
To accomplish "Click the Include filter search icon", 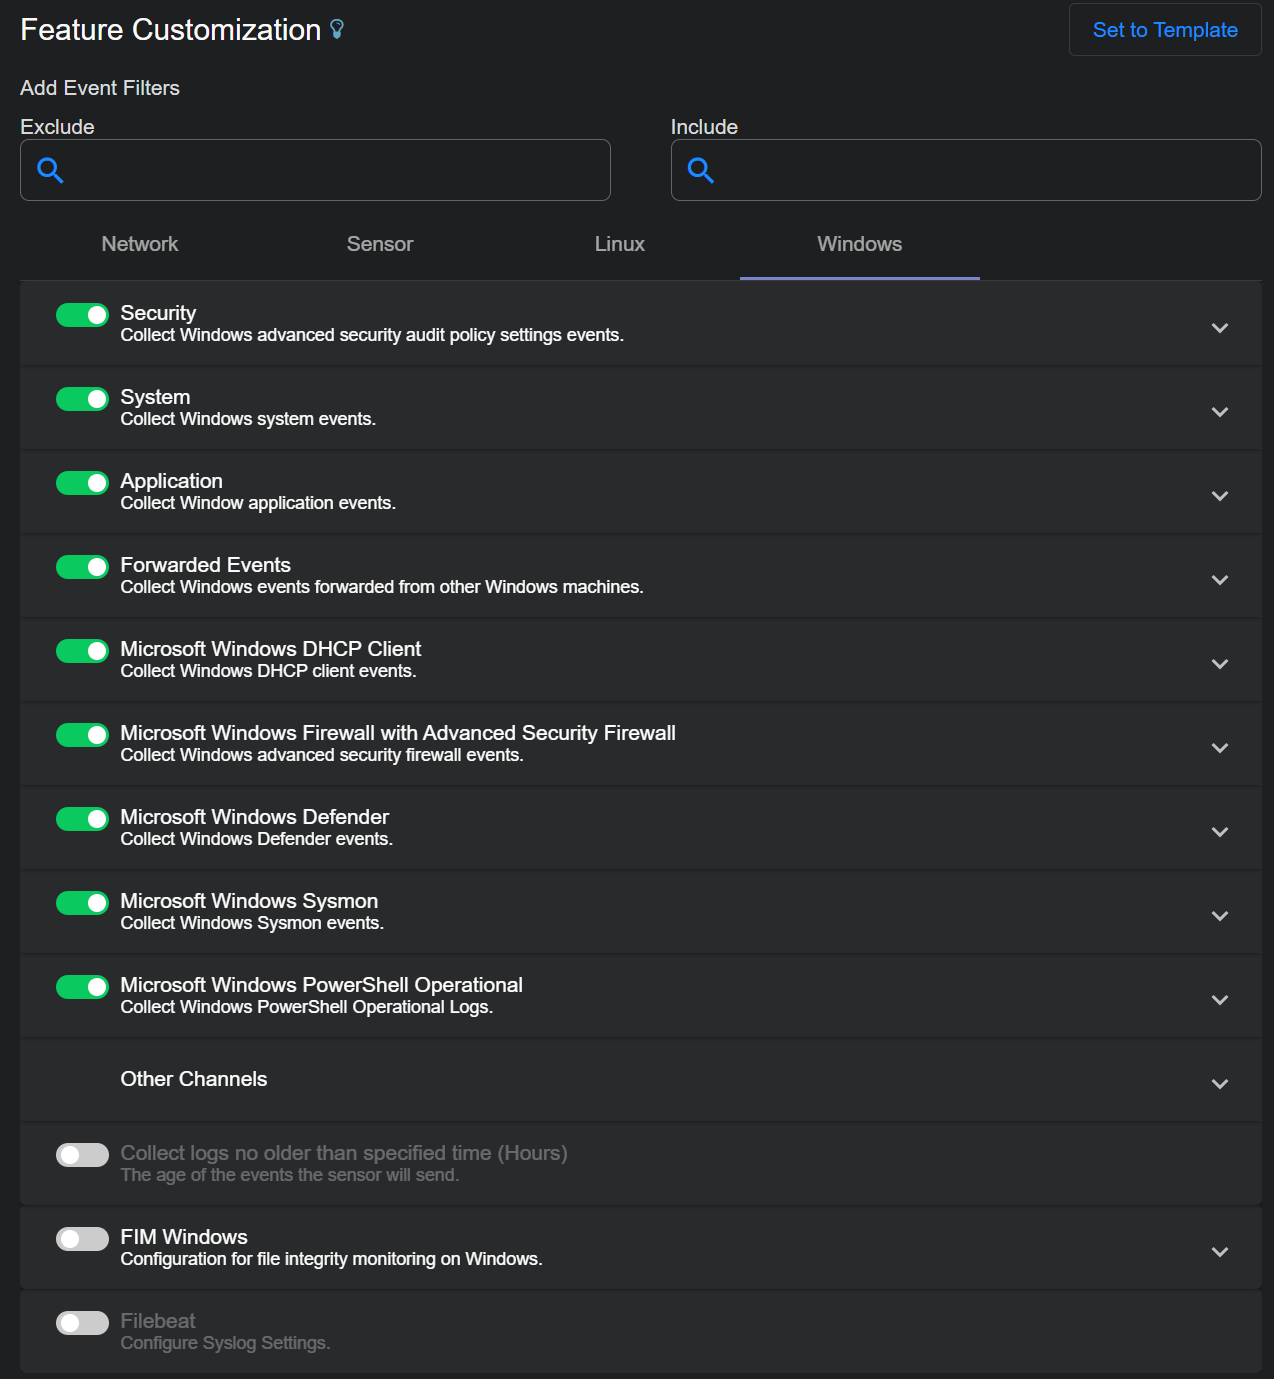I will (700, 170).
